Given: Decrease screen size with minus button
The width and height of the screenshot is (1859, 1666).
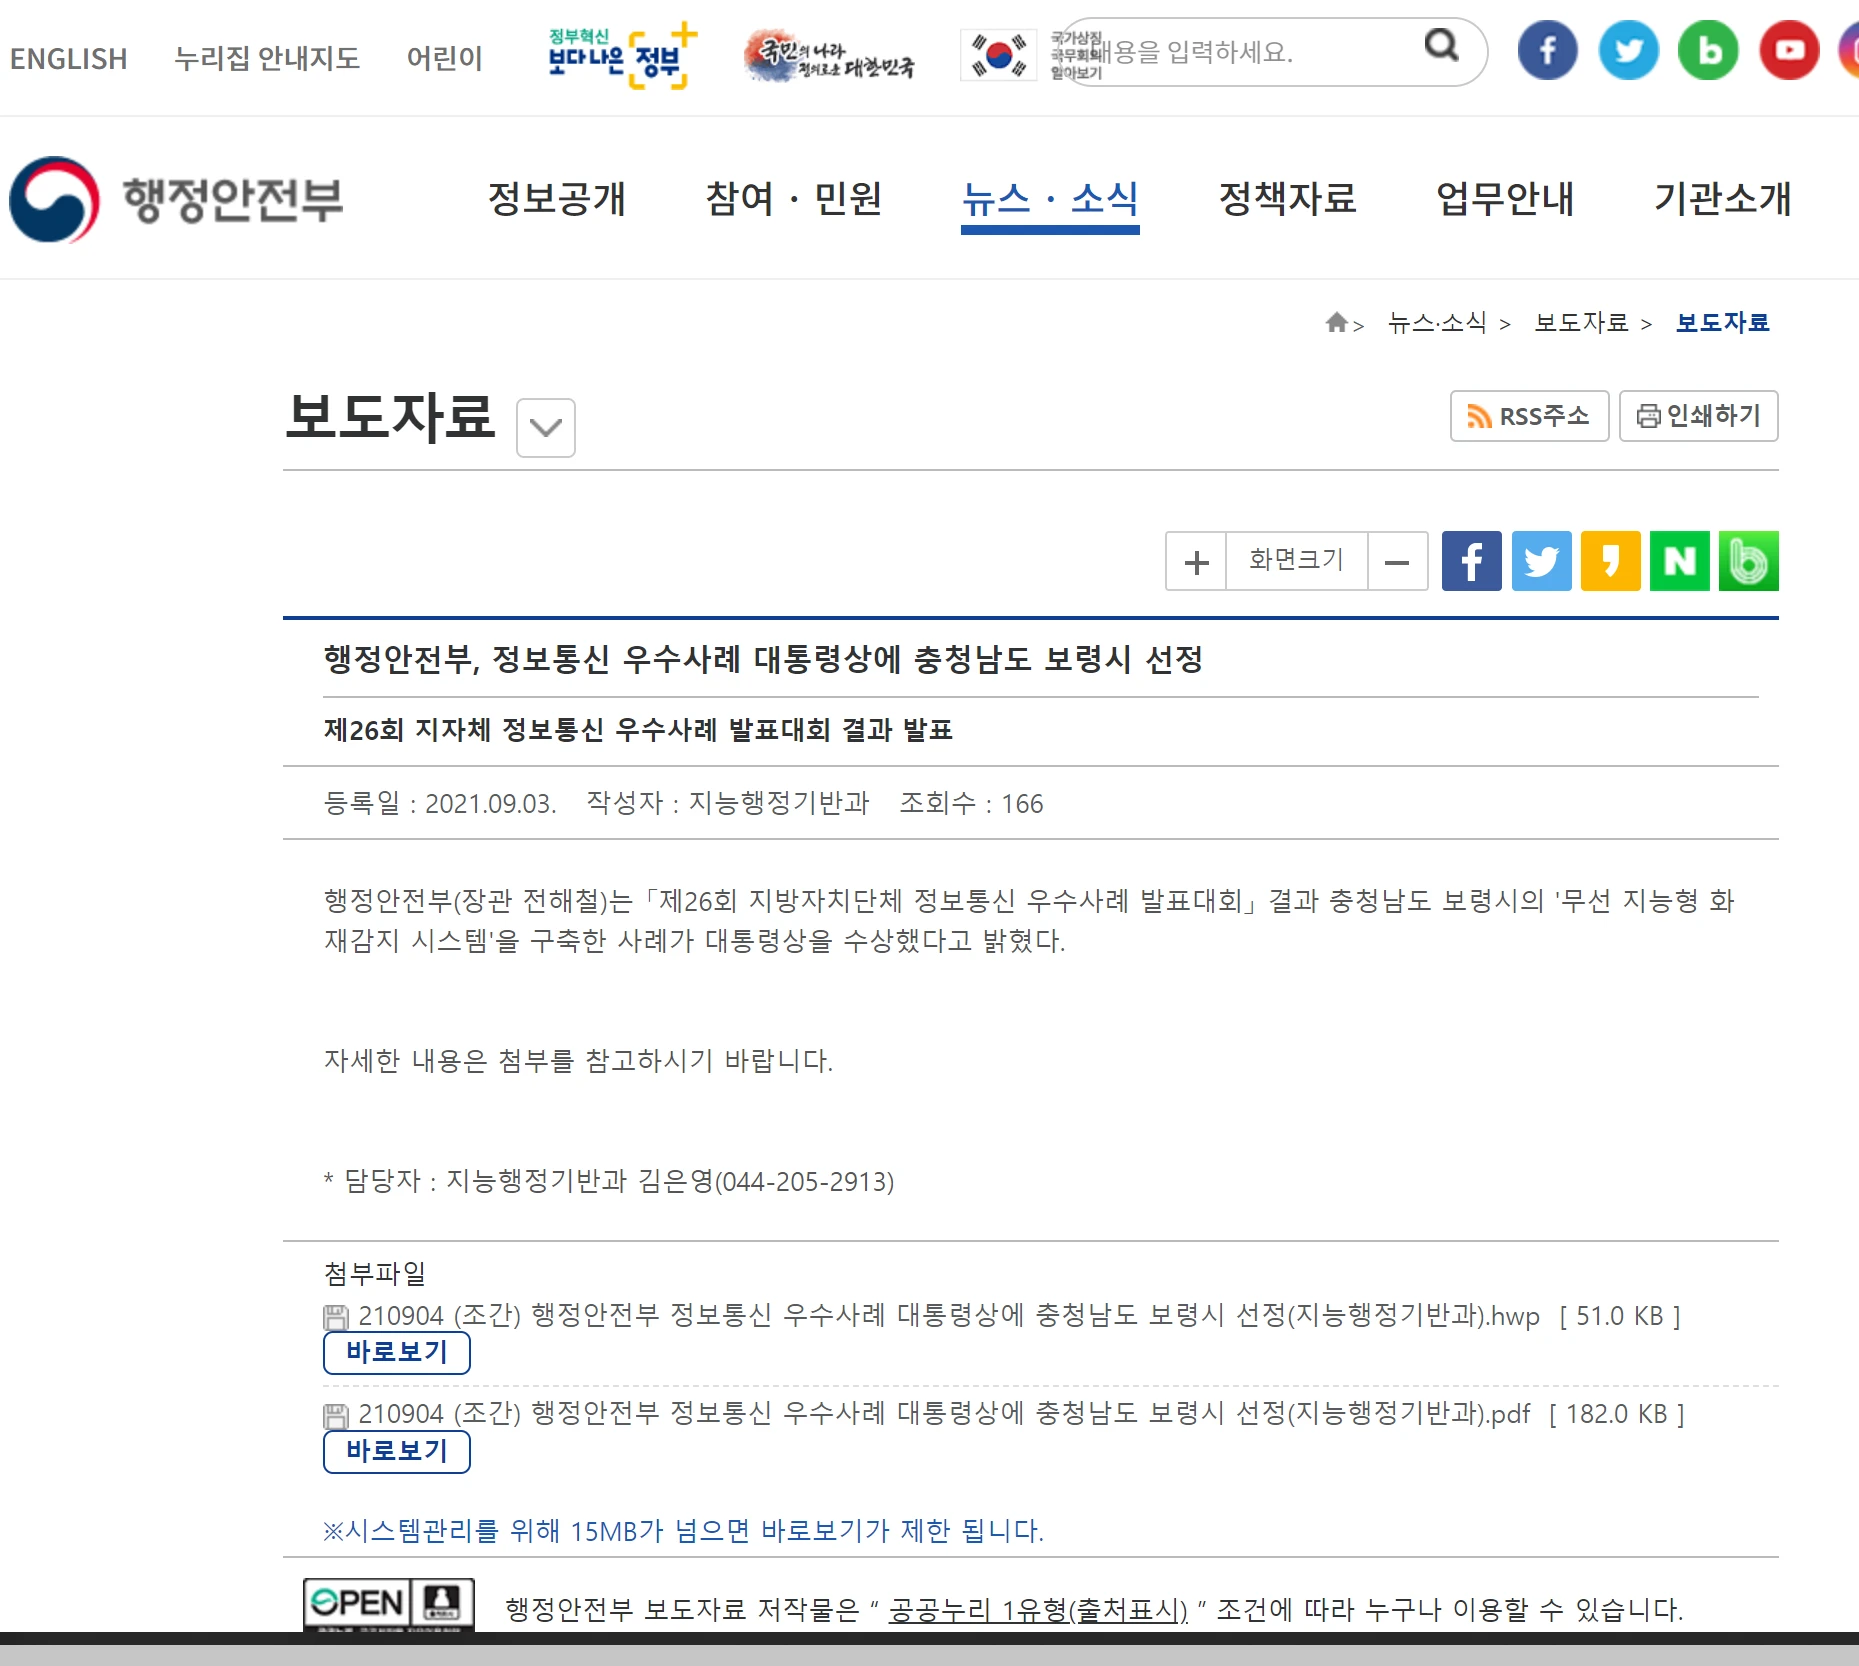Looking at the screenshot, I should tap(1397, 561).
